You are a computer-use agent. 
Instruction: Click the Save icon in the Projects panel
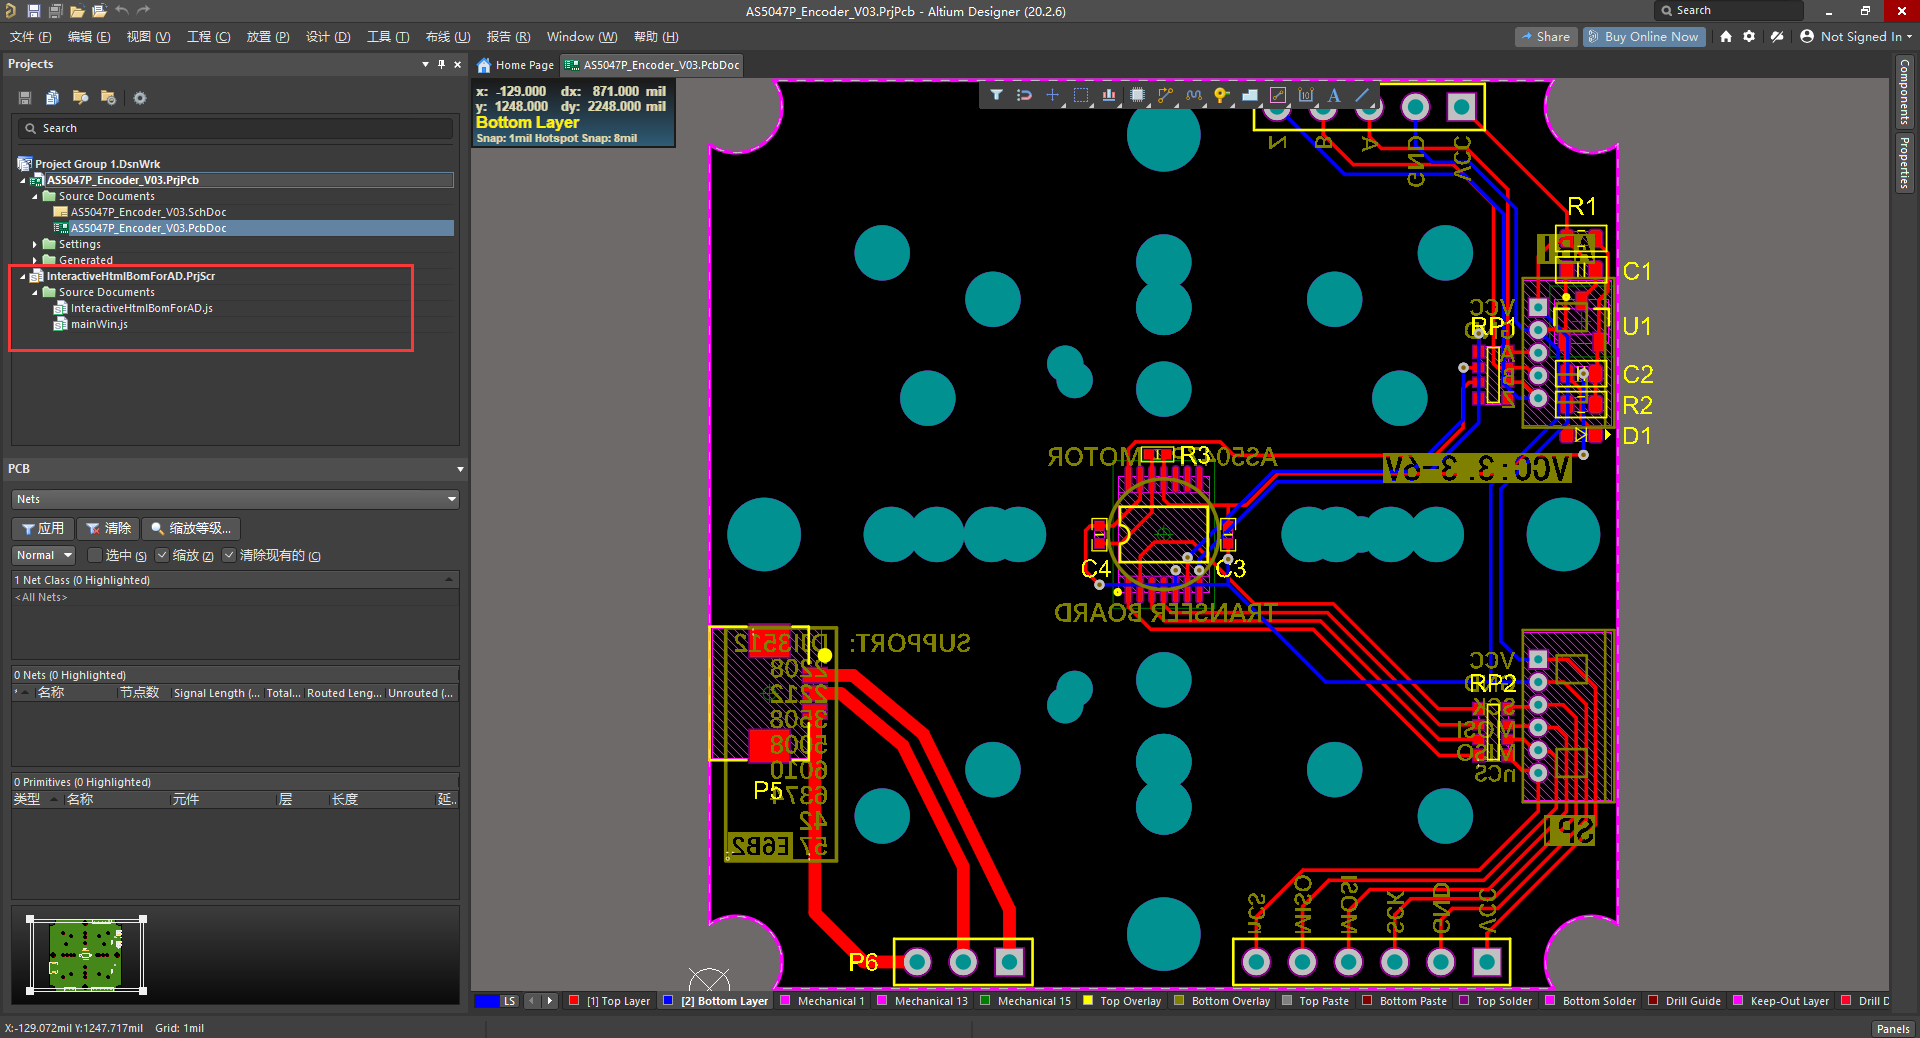point(23,97)
